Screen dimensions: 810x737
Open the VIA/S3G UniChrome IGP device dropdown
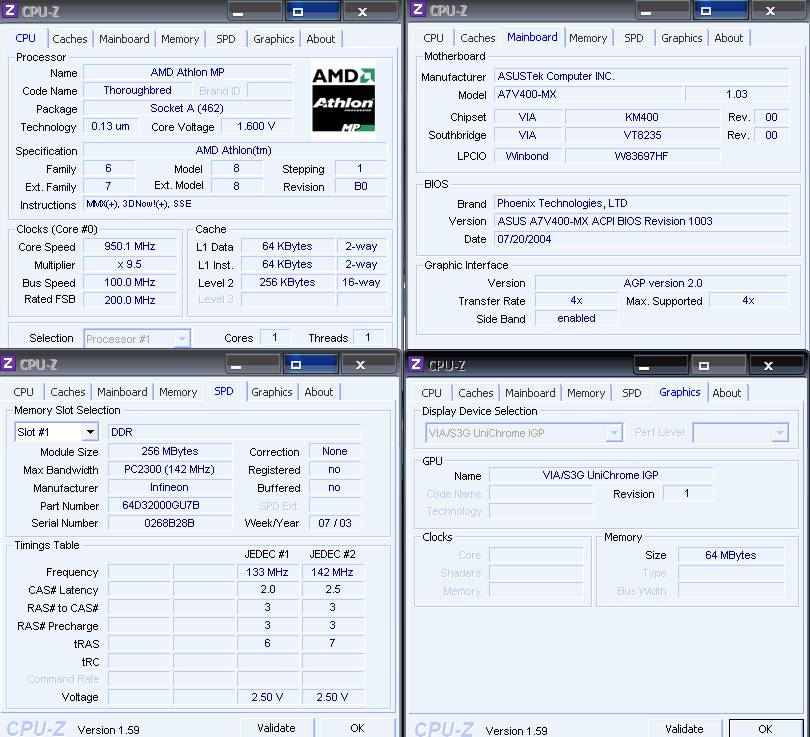[x=614, y=433]
